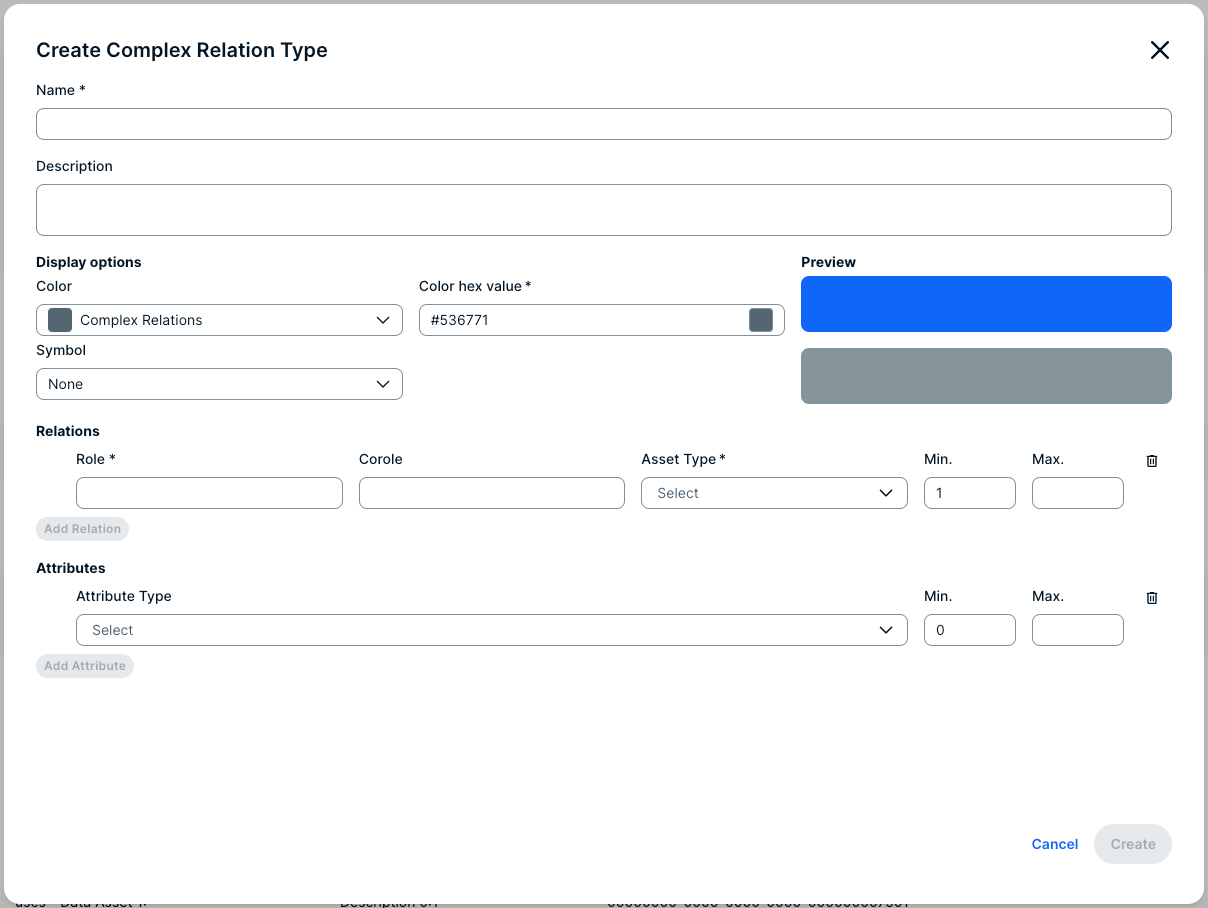The height and width of the screenshot is (908, 1208).
Task: Click the blue preview bar
Action: 986,304
